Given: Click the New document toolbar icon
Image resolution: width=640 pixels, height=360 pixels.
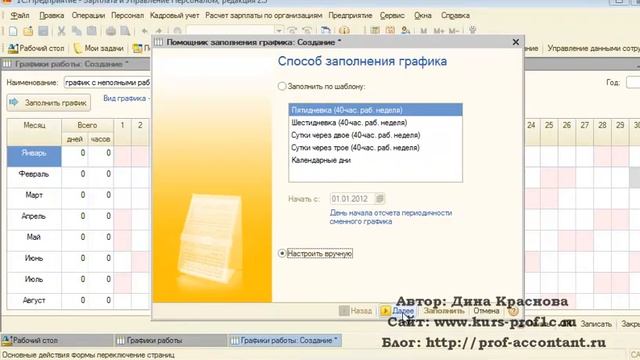Looking at the screenshot, I should pyautogui.click(x=13, y=31).
